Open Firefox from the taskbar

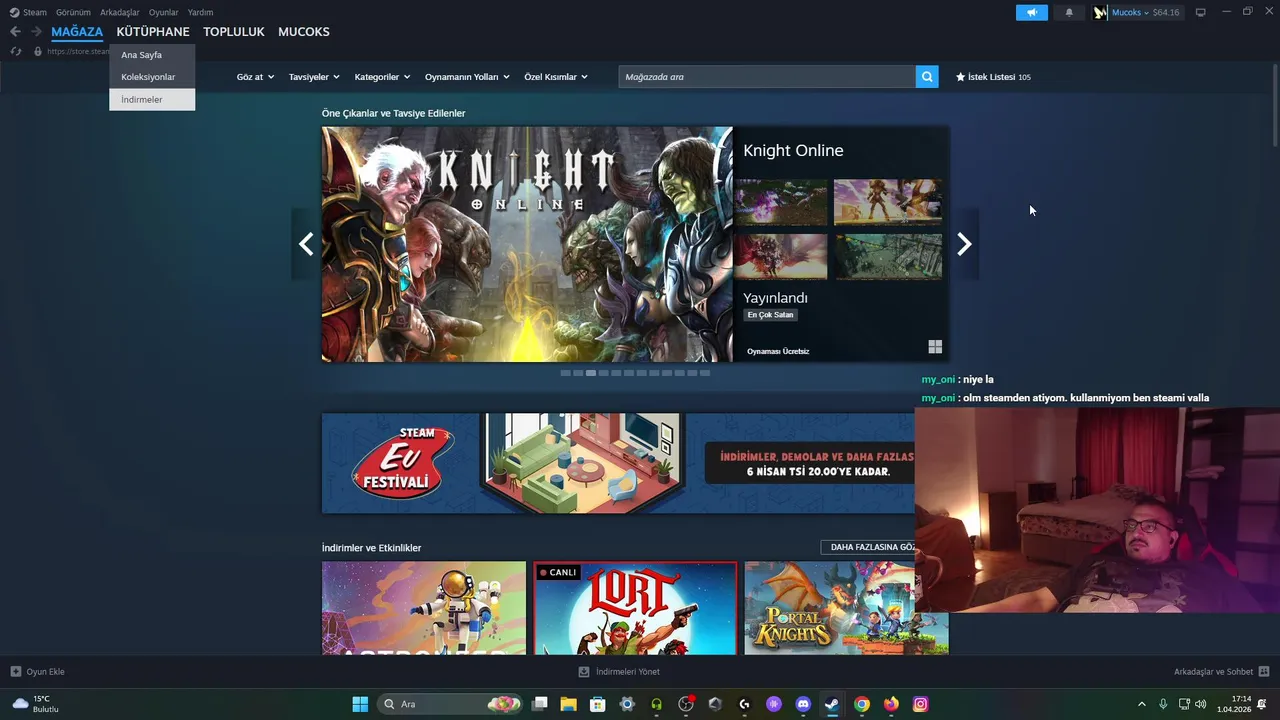click(x=891, y=704)
